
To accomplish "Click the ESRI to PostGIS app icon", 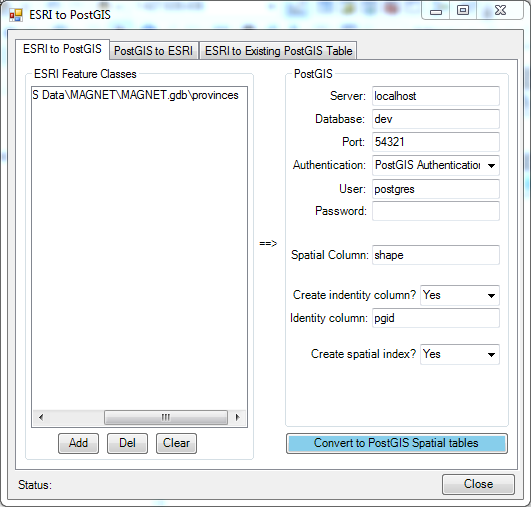I will point(16,15).
